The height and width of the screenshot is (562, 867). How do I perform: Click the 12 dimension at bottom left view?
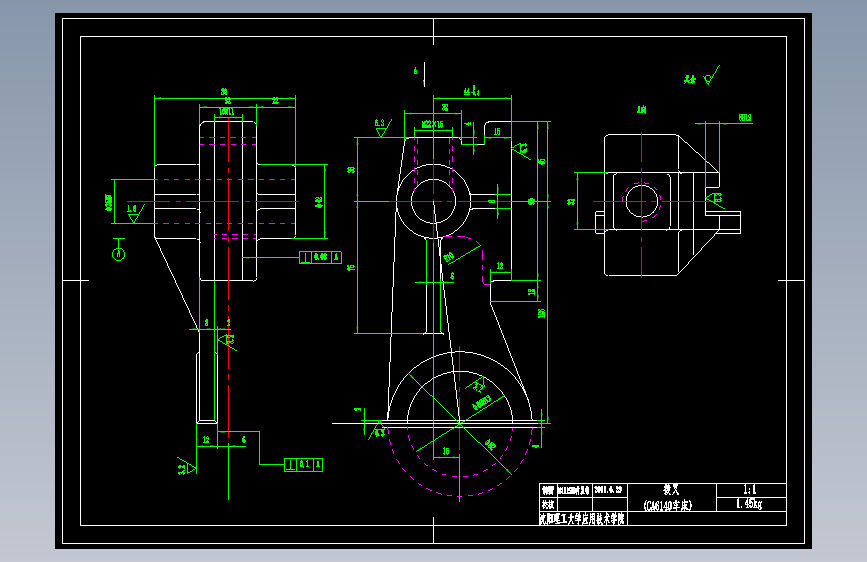(x=206, y=440)
